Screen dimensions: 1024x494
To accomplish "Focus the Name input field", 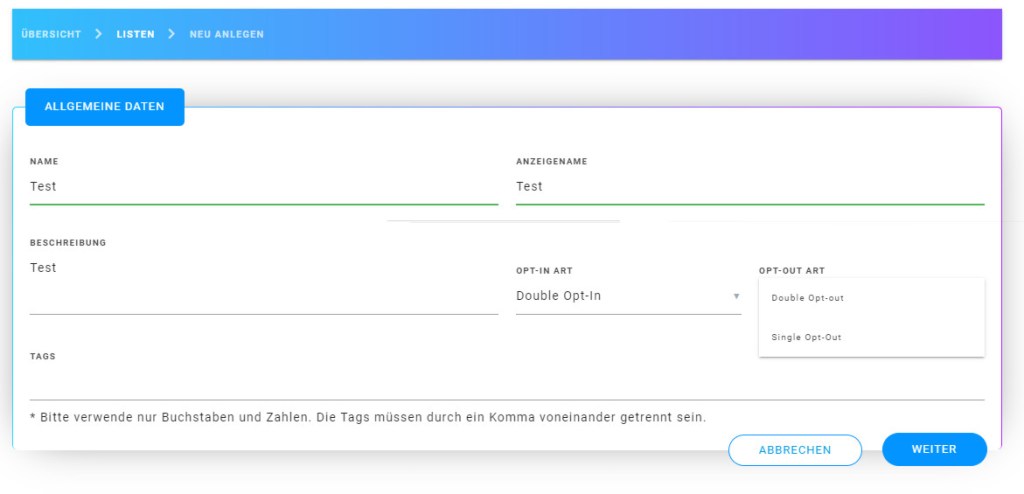I will point(263,187).
